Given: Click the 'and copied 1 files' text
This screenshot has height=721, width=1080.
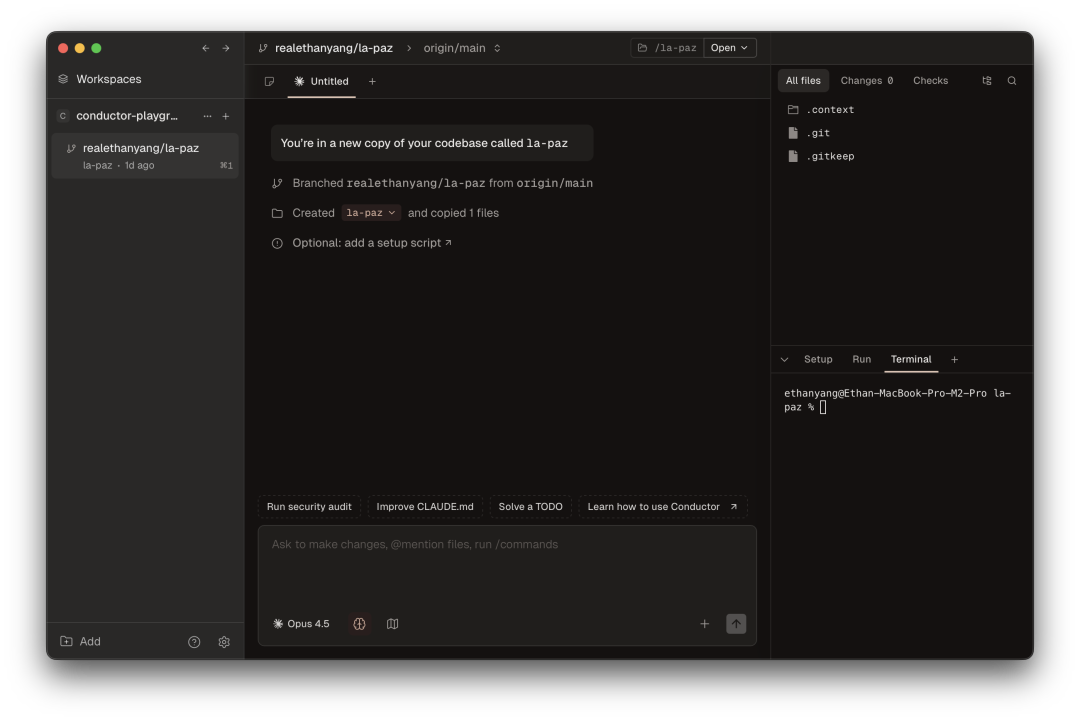Looking at the screenshot, I should [x=453, y=213].
